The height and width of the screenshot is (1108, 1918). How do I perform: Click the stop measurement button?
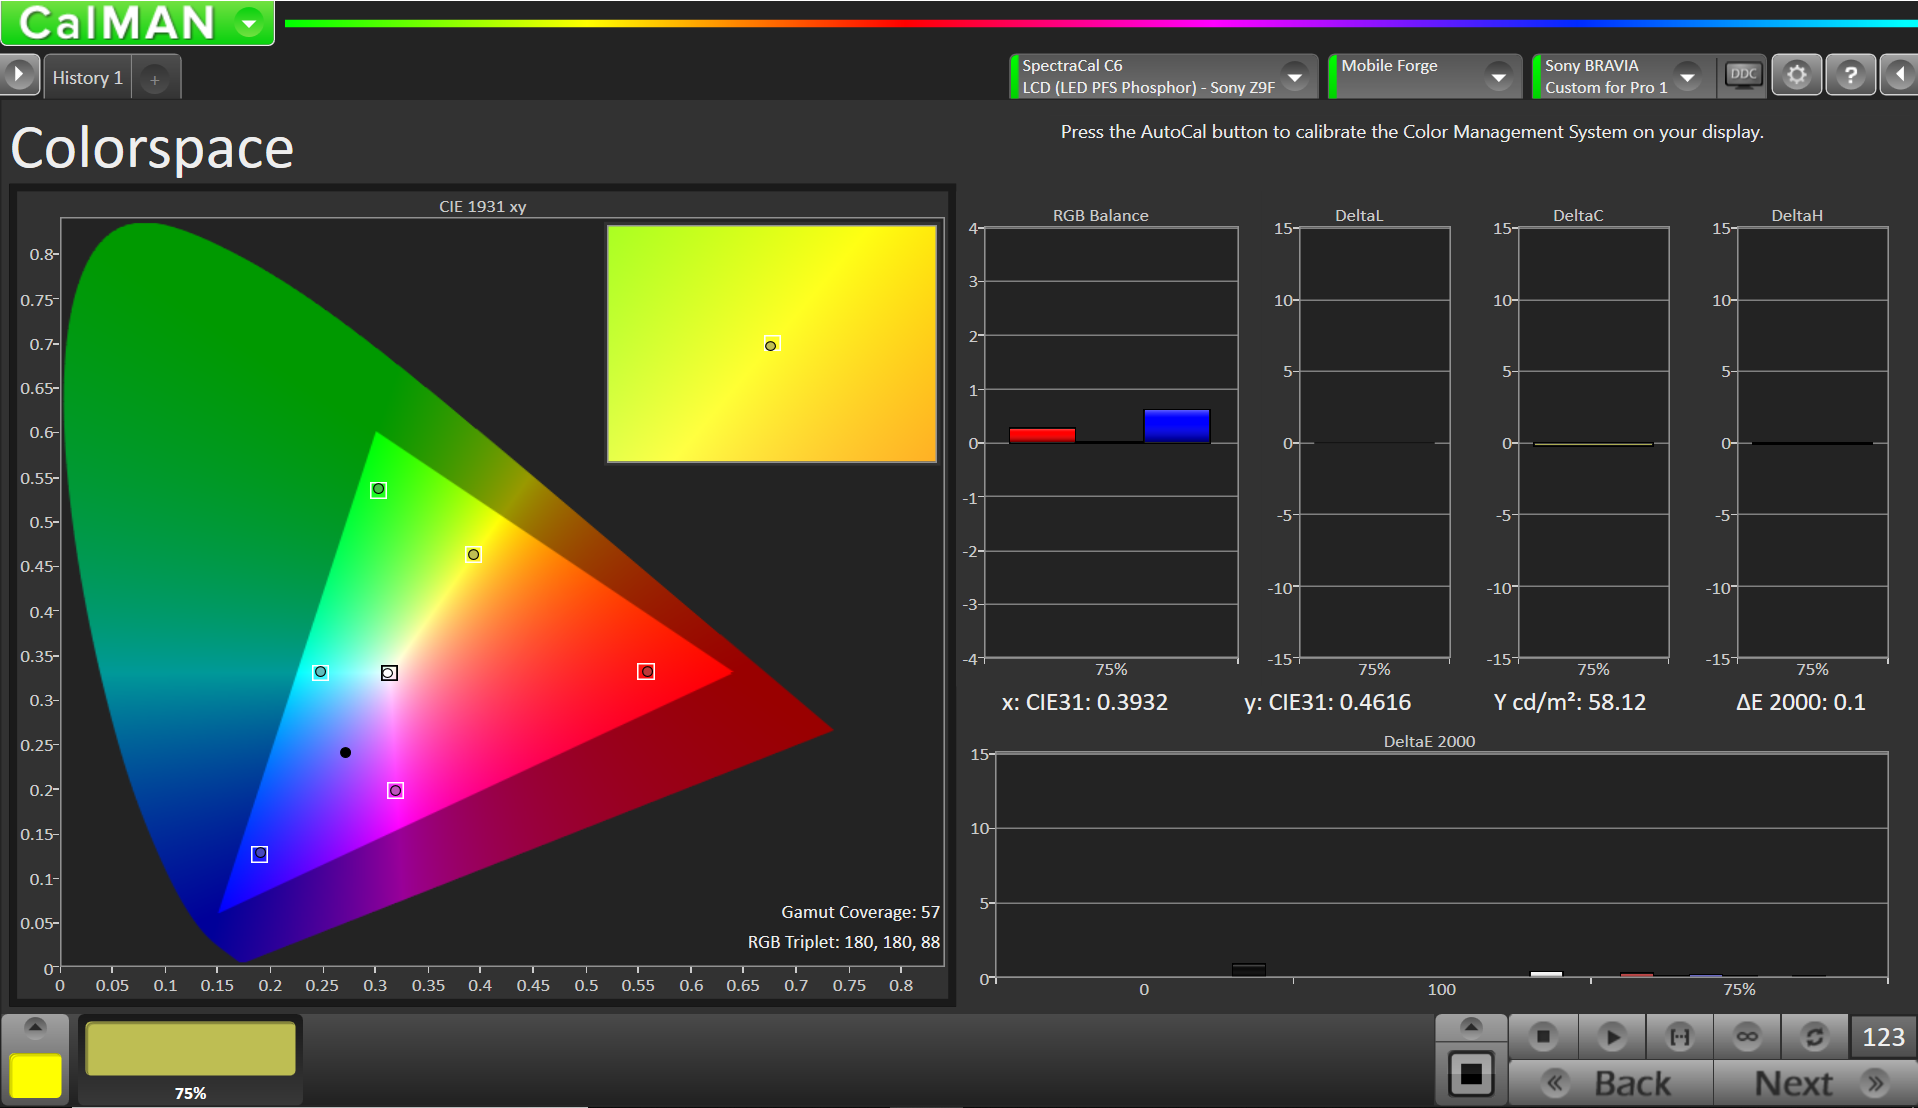click(1543, 1037)
